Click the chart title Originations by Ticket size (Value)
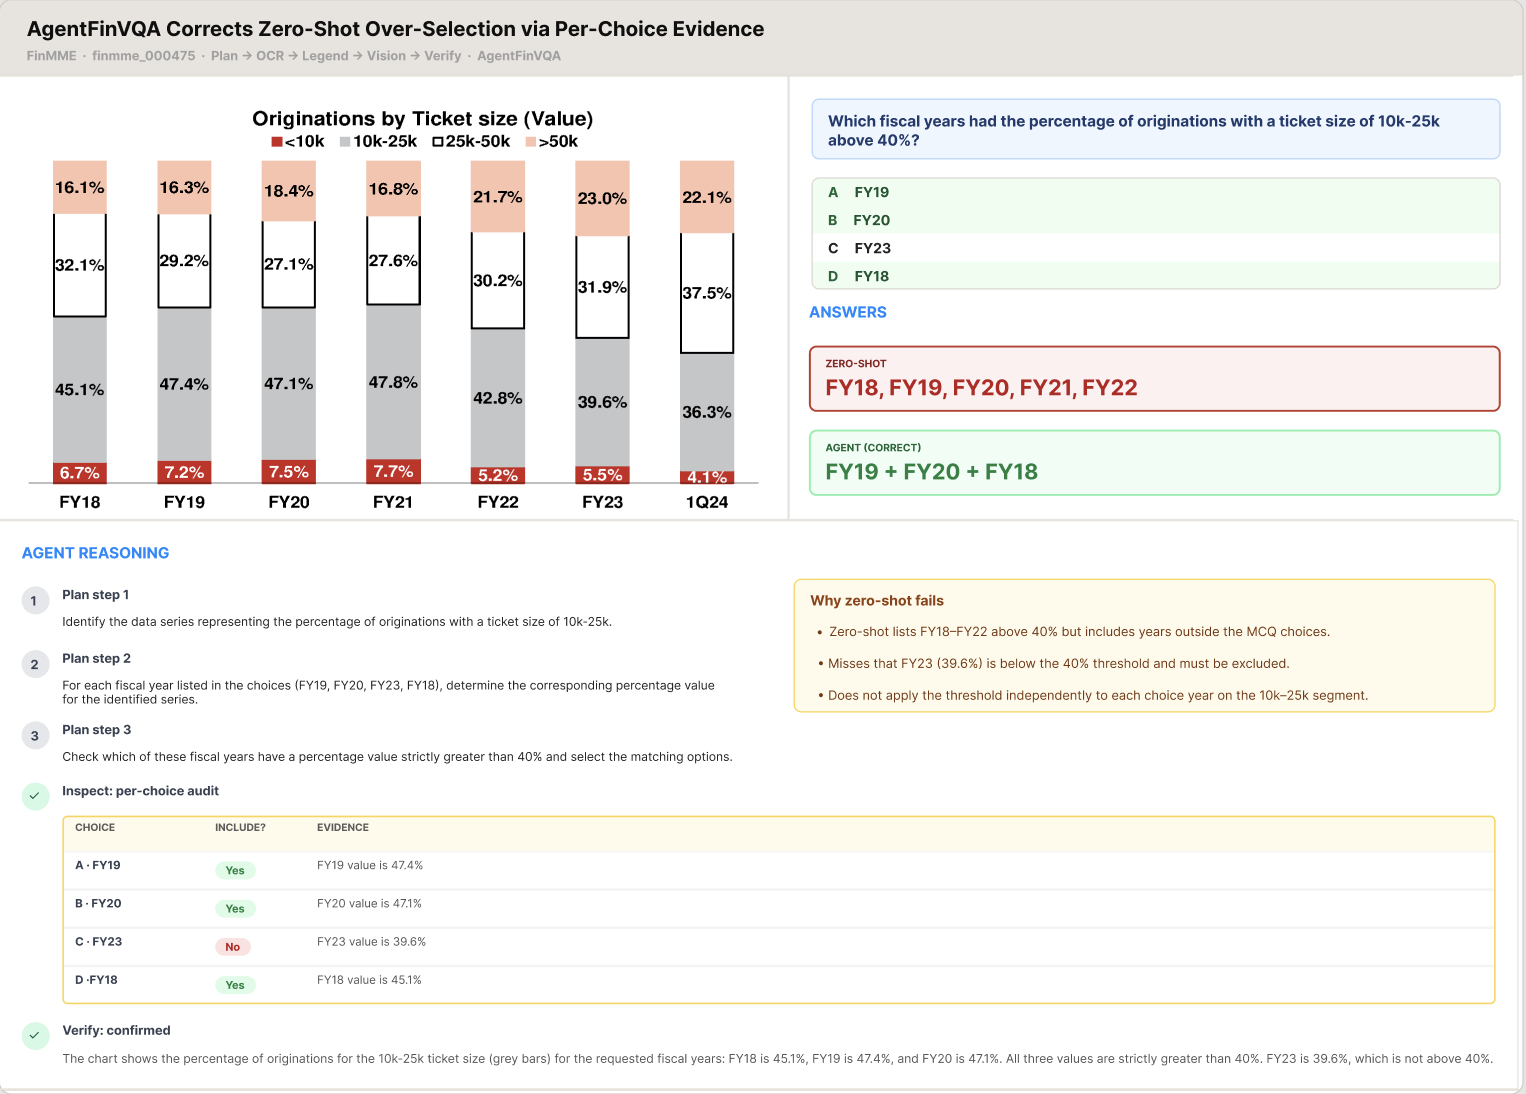The image size is (1526, 1094). (x=422, y=119)
